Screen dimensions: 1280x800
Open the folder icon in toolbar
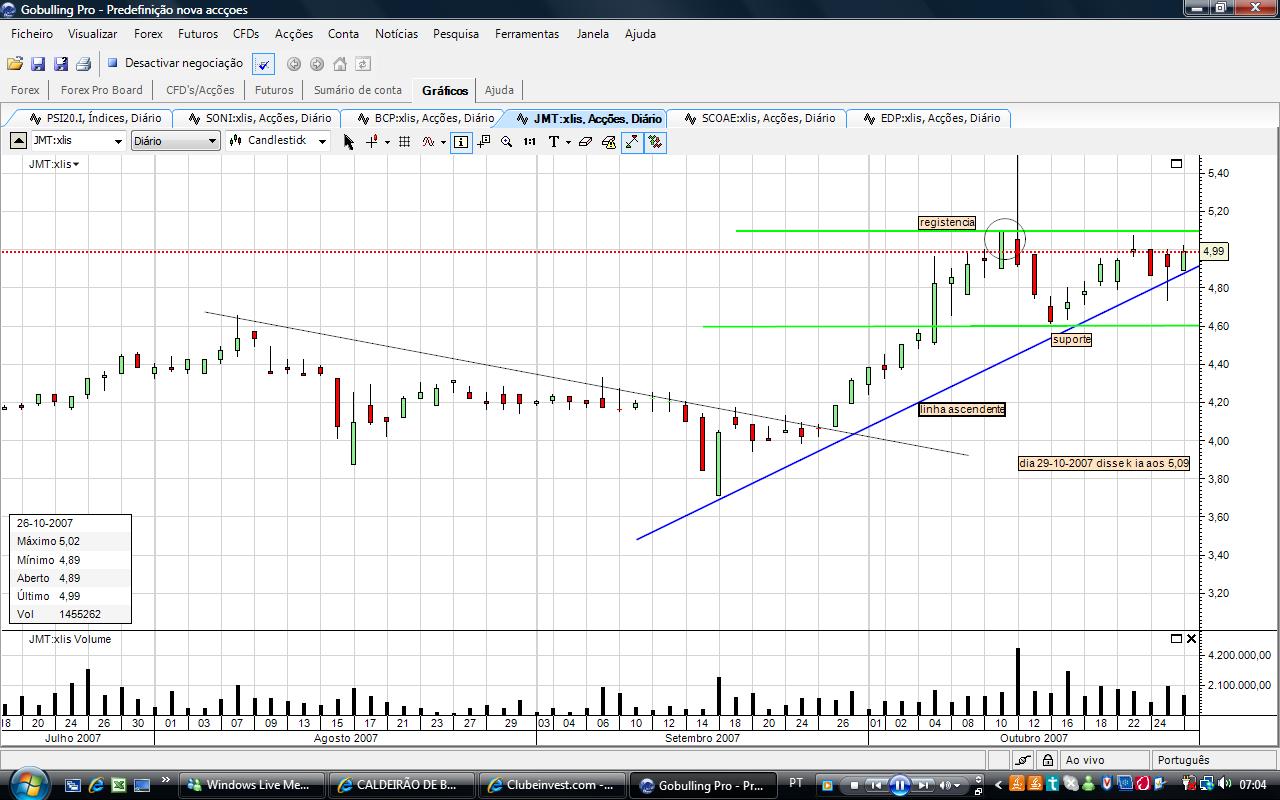point(15,64)
